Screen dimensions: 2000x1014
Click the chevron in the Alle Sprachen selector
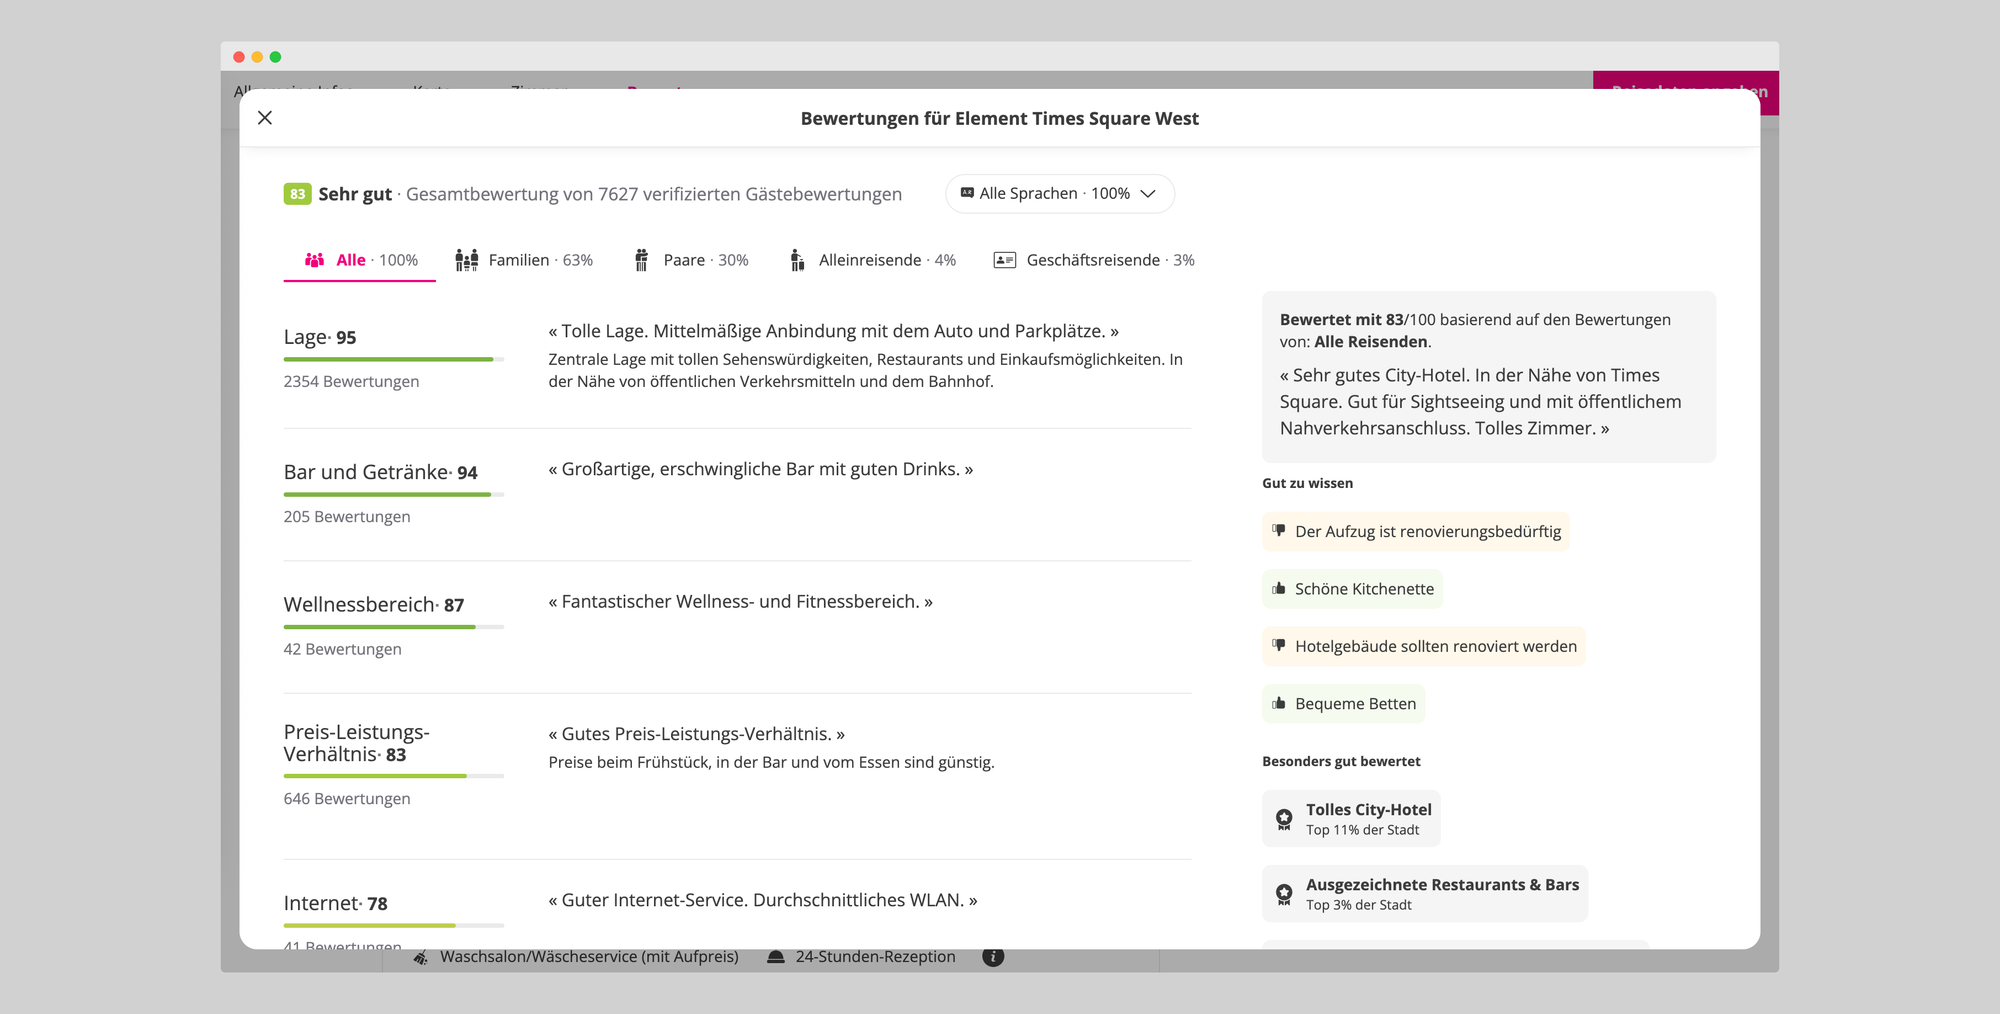point(1148,194)
